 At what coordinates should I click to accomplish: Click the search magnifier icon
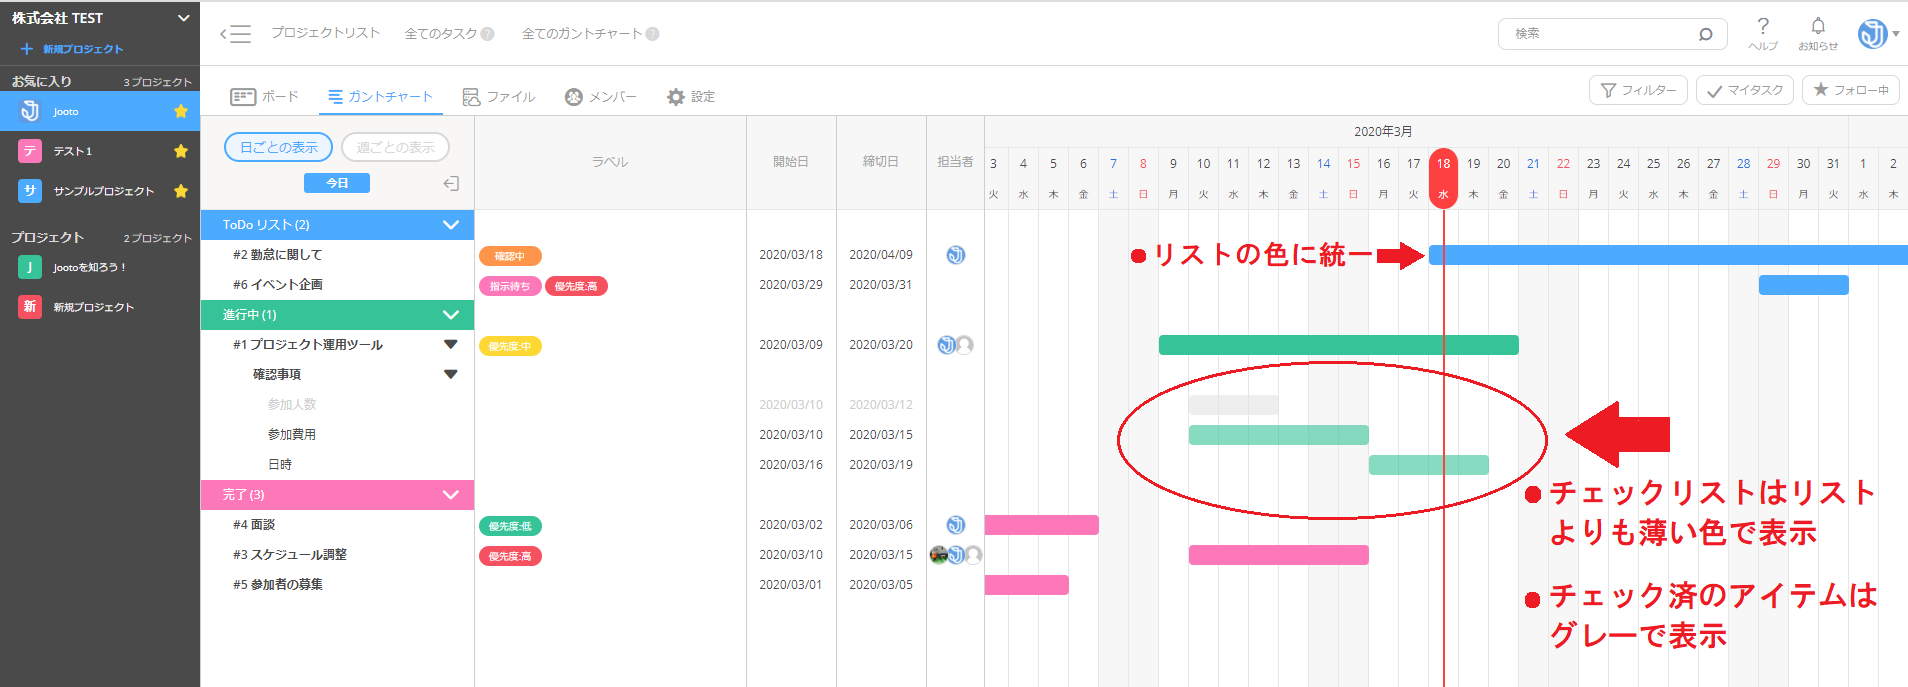(1705, 34)
